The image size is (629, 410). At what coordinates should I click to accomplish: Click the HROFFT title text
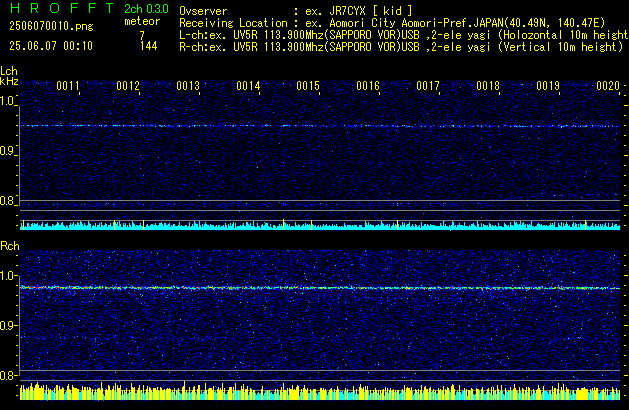(x=62, y=8)
